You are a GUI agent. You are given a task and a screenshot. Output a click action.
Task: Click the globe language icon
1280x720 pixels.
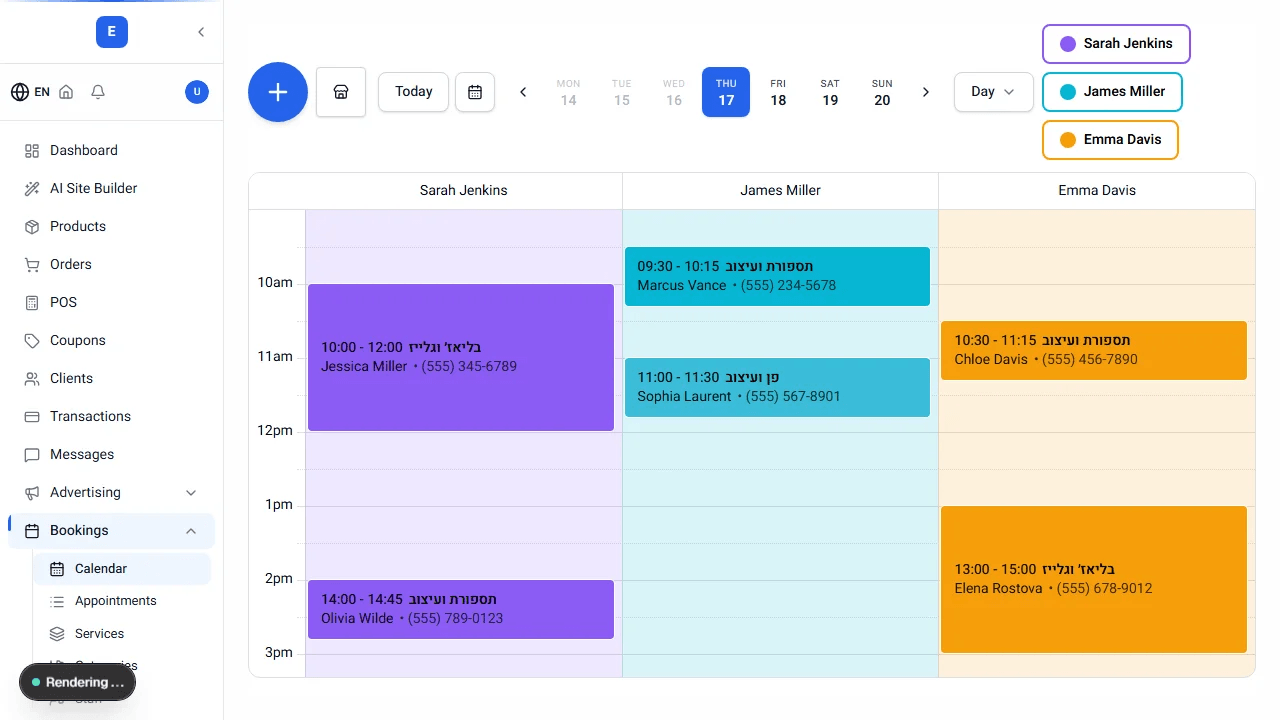coord(20,92)
